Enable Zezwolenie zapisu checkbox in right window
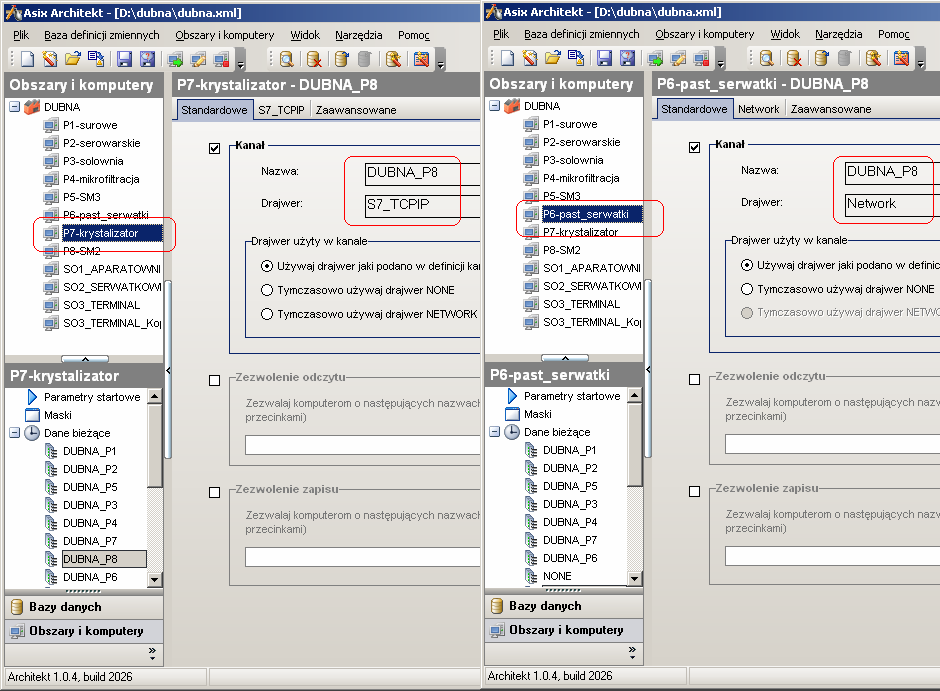Viewport: 940px width, 691px height. tap(695, 491)
